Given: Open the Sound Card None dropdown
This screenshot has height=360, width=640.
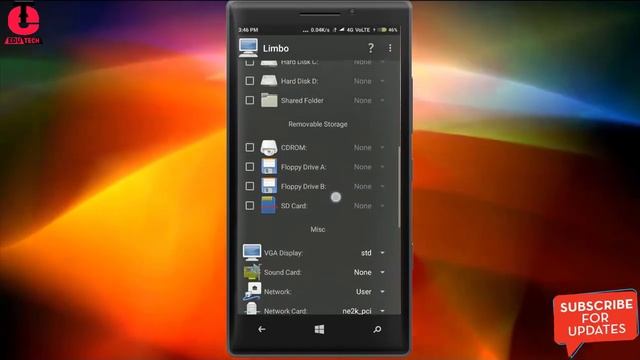Looking at the screenshot, I should coord(369,272).
